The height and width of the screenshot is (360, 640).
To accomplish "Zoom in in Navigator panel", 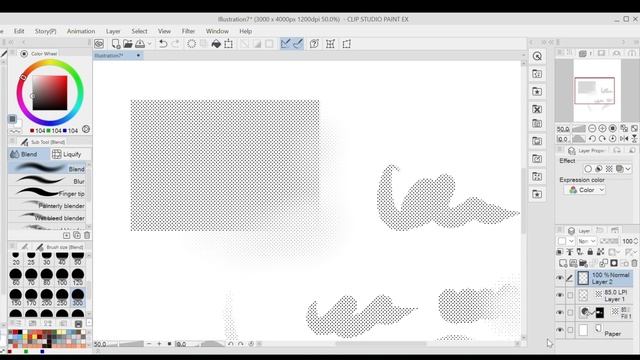I will pyautogui.click(x=602, y=129).
